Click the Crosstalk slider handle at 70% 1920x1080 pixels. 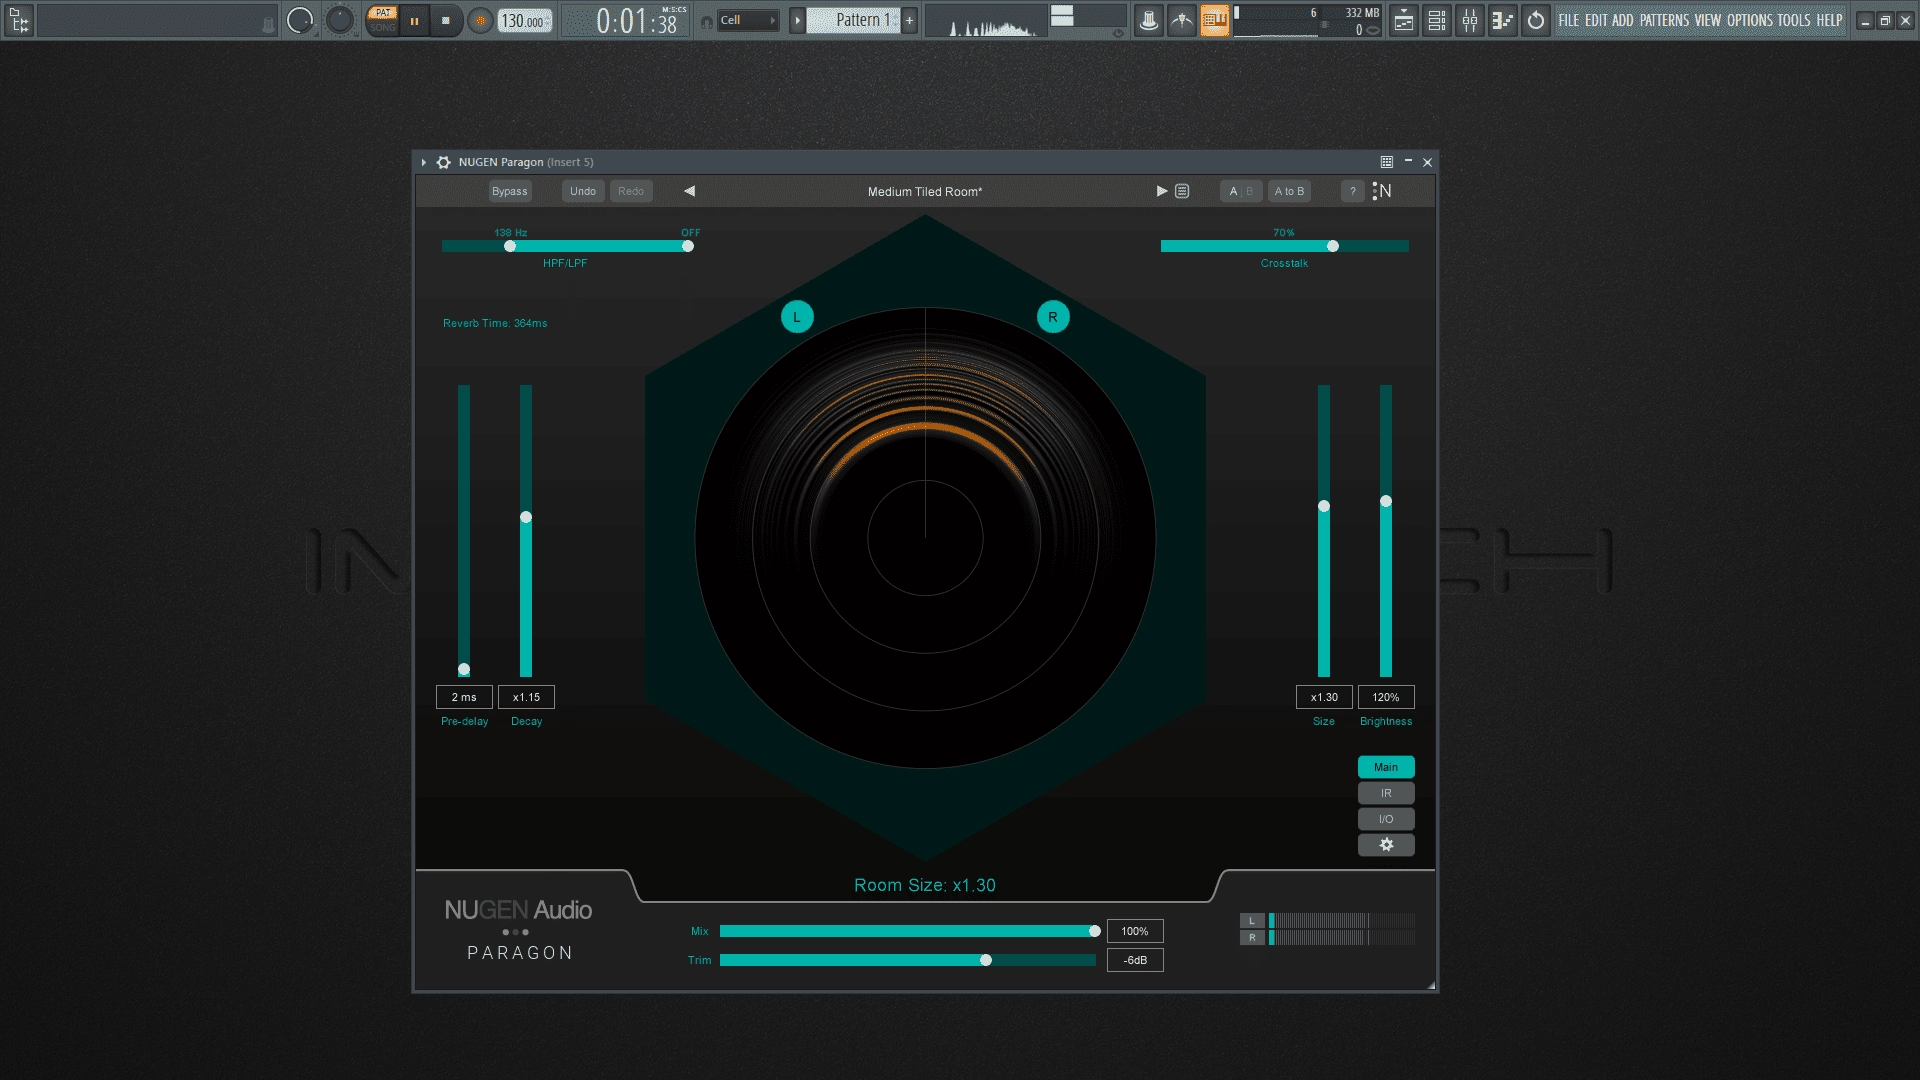[1333, 246]
